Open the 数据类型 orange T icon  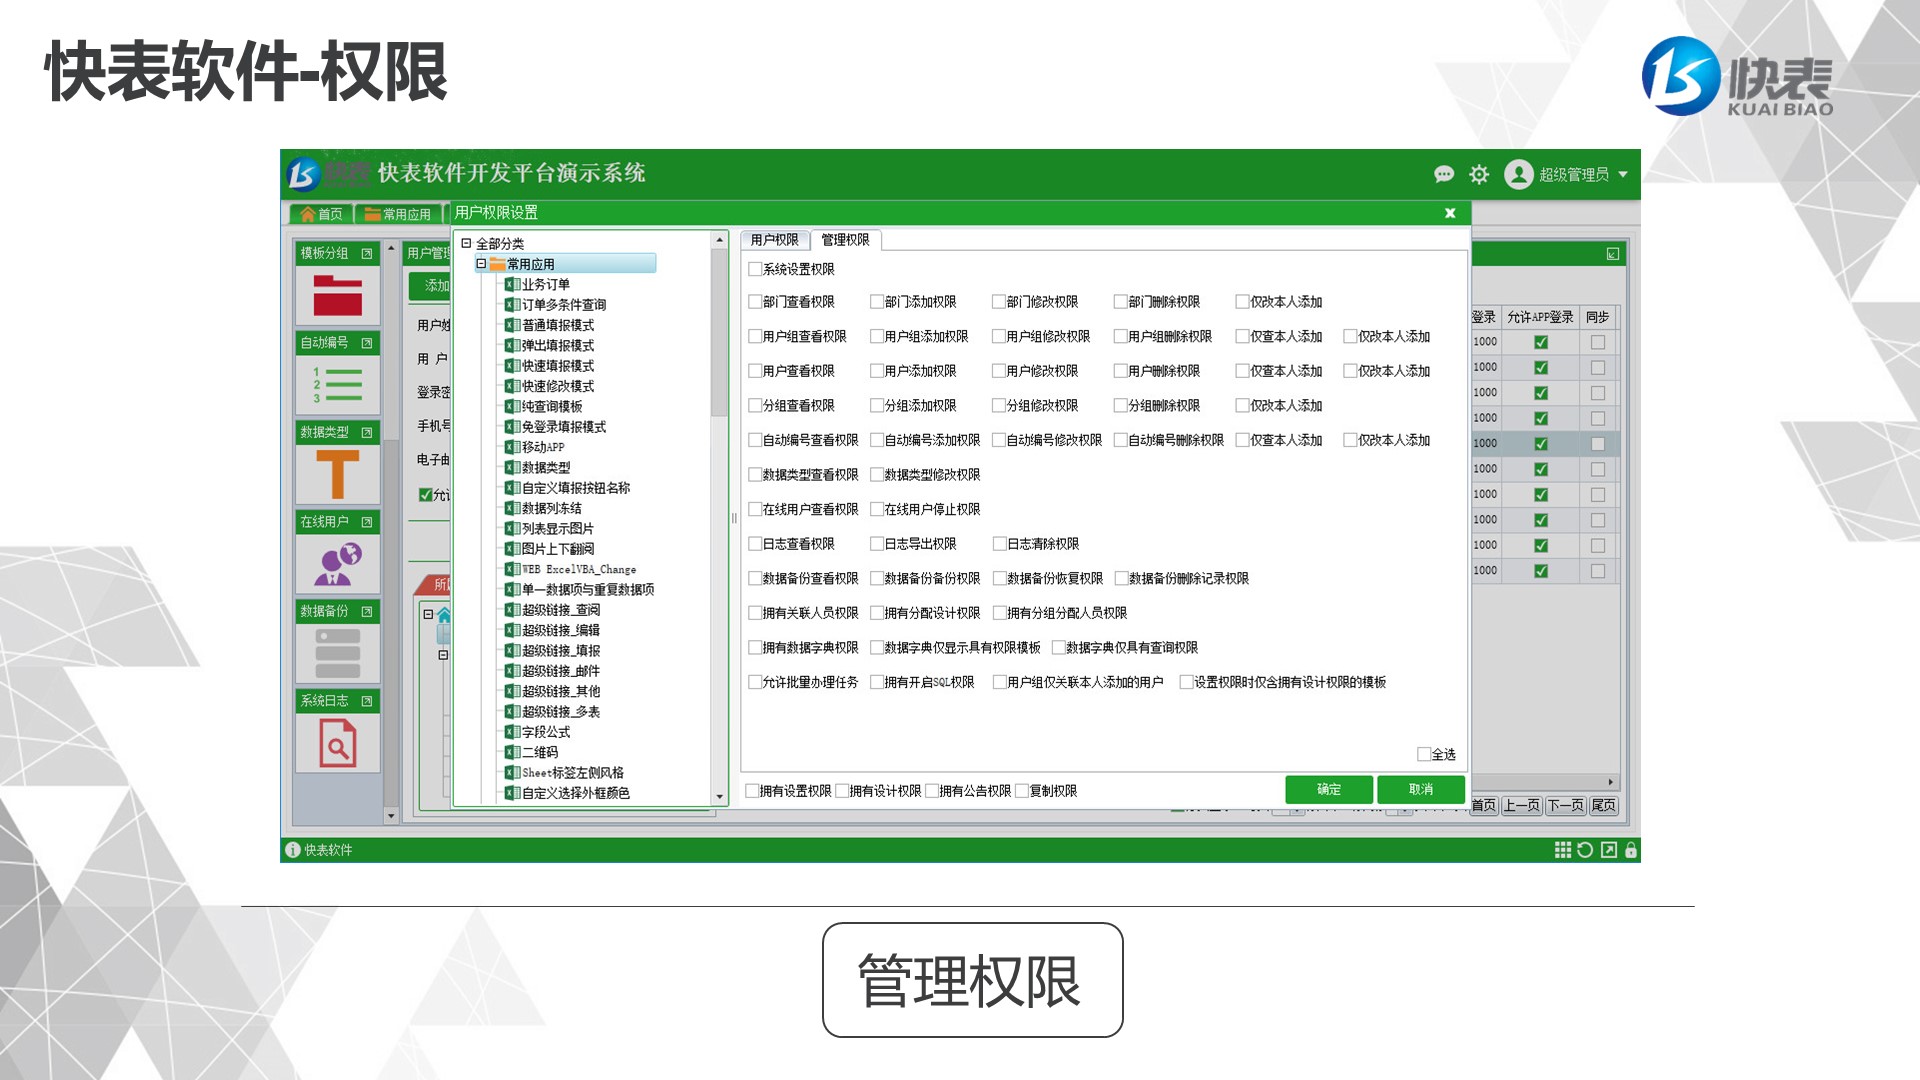coord(337,474)
